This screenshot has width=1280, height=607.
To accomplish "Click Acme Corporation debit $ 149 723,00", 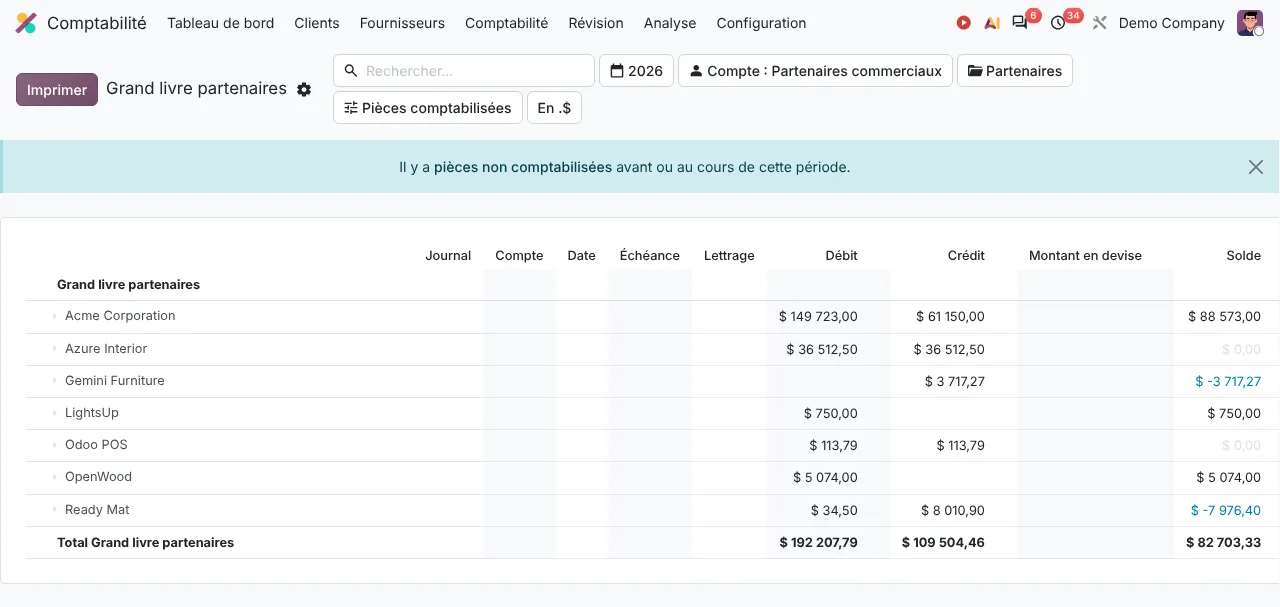I will pos(818,317).
